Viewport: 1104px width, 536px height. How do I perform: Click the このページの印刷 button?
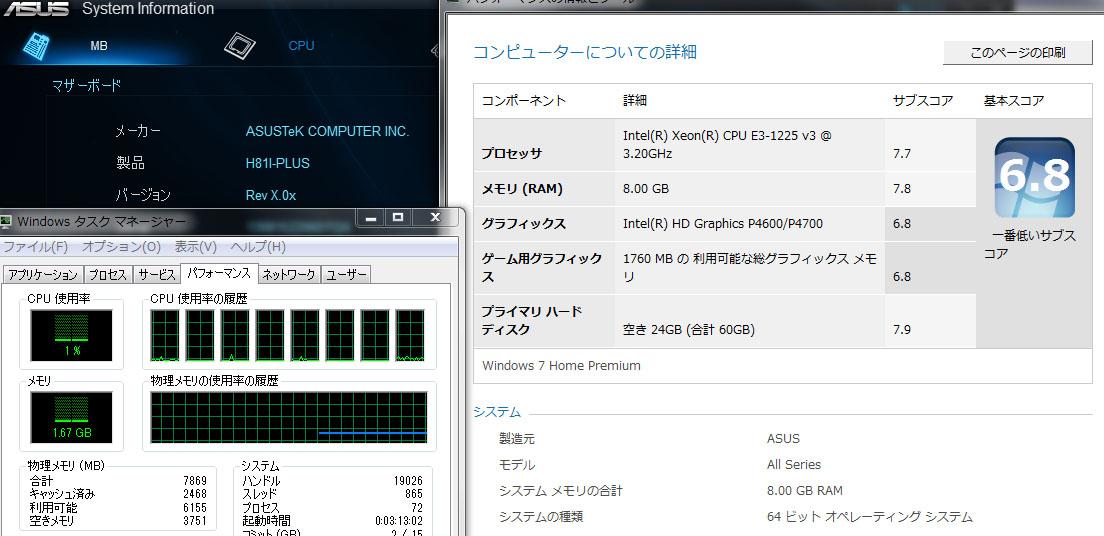click(1017, 53)
